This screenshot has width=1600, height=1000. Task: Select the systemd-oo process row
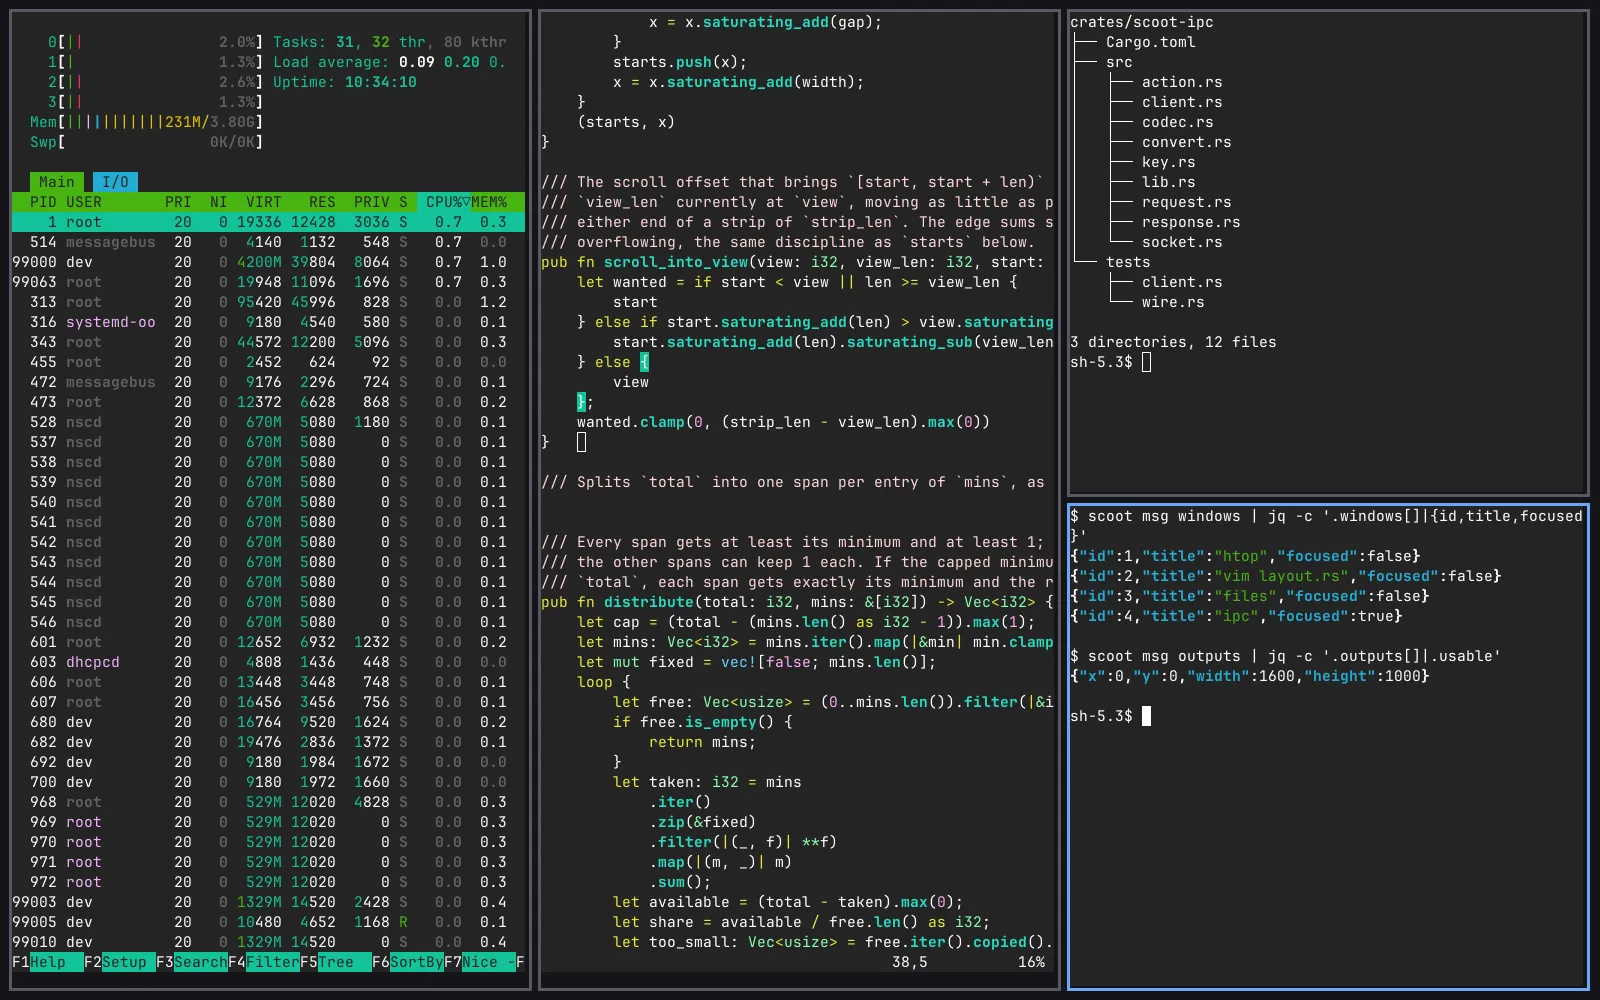pyautogui.click(x=268, y=322)
